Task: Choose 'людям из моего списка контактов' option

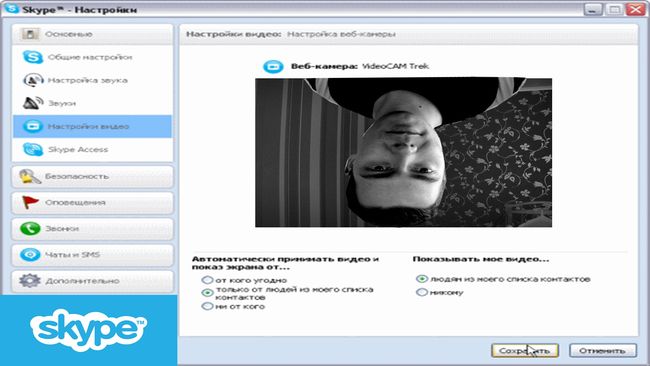Action: [x=422, y=279]
